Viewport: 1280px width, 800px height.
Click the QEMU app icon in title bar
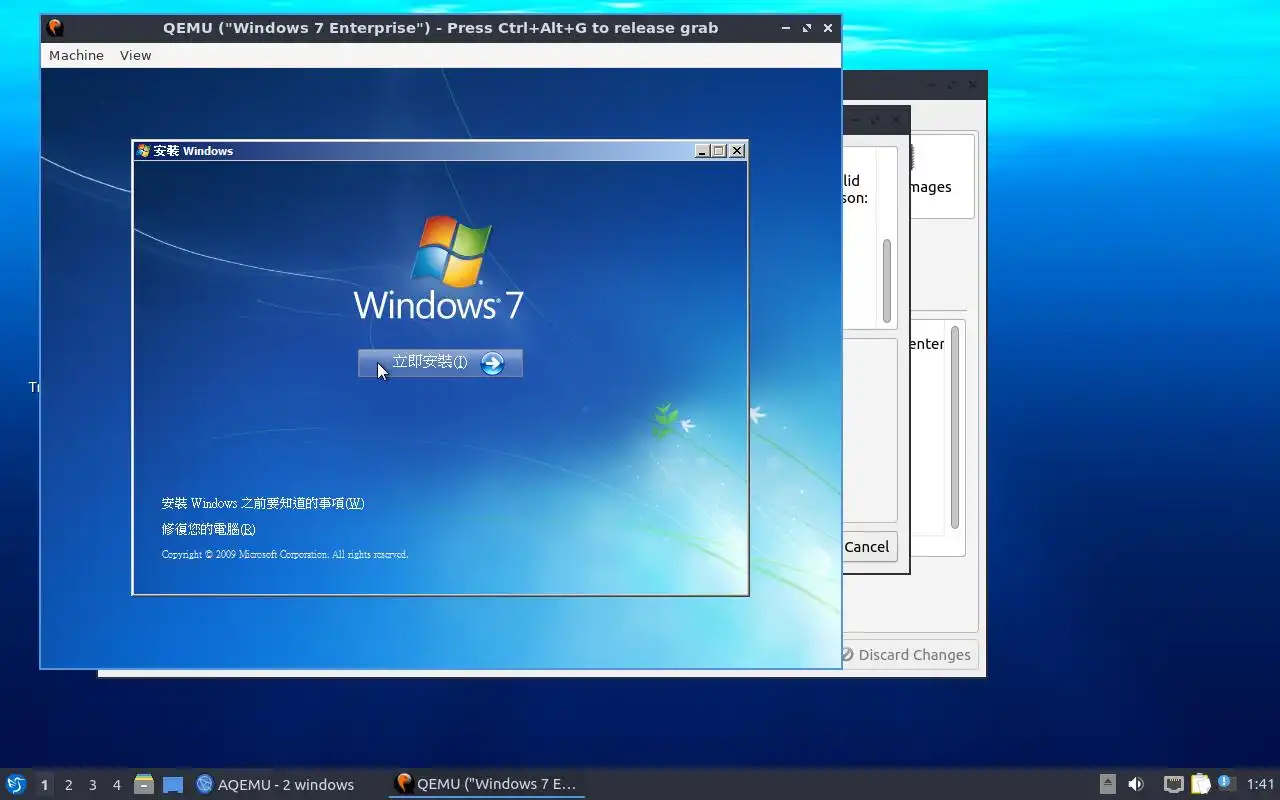point(55,28)
